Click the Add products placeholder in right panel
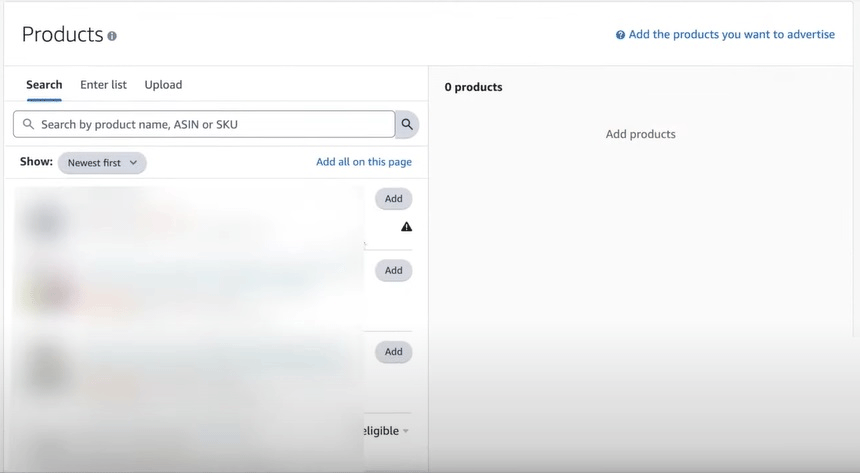The image size is (860, 473). (x=640, y=134)
